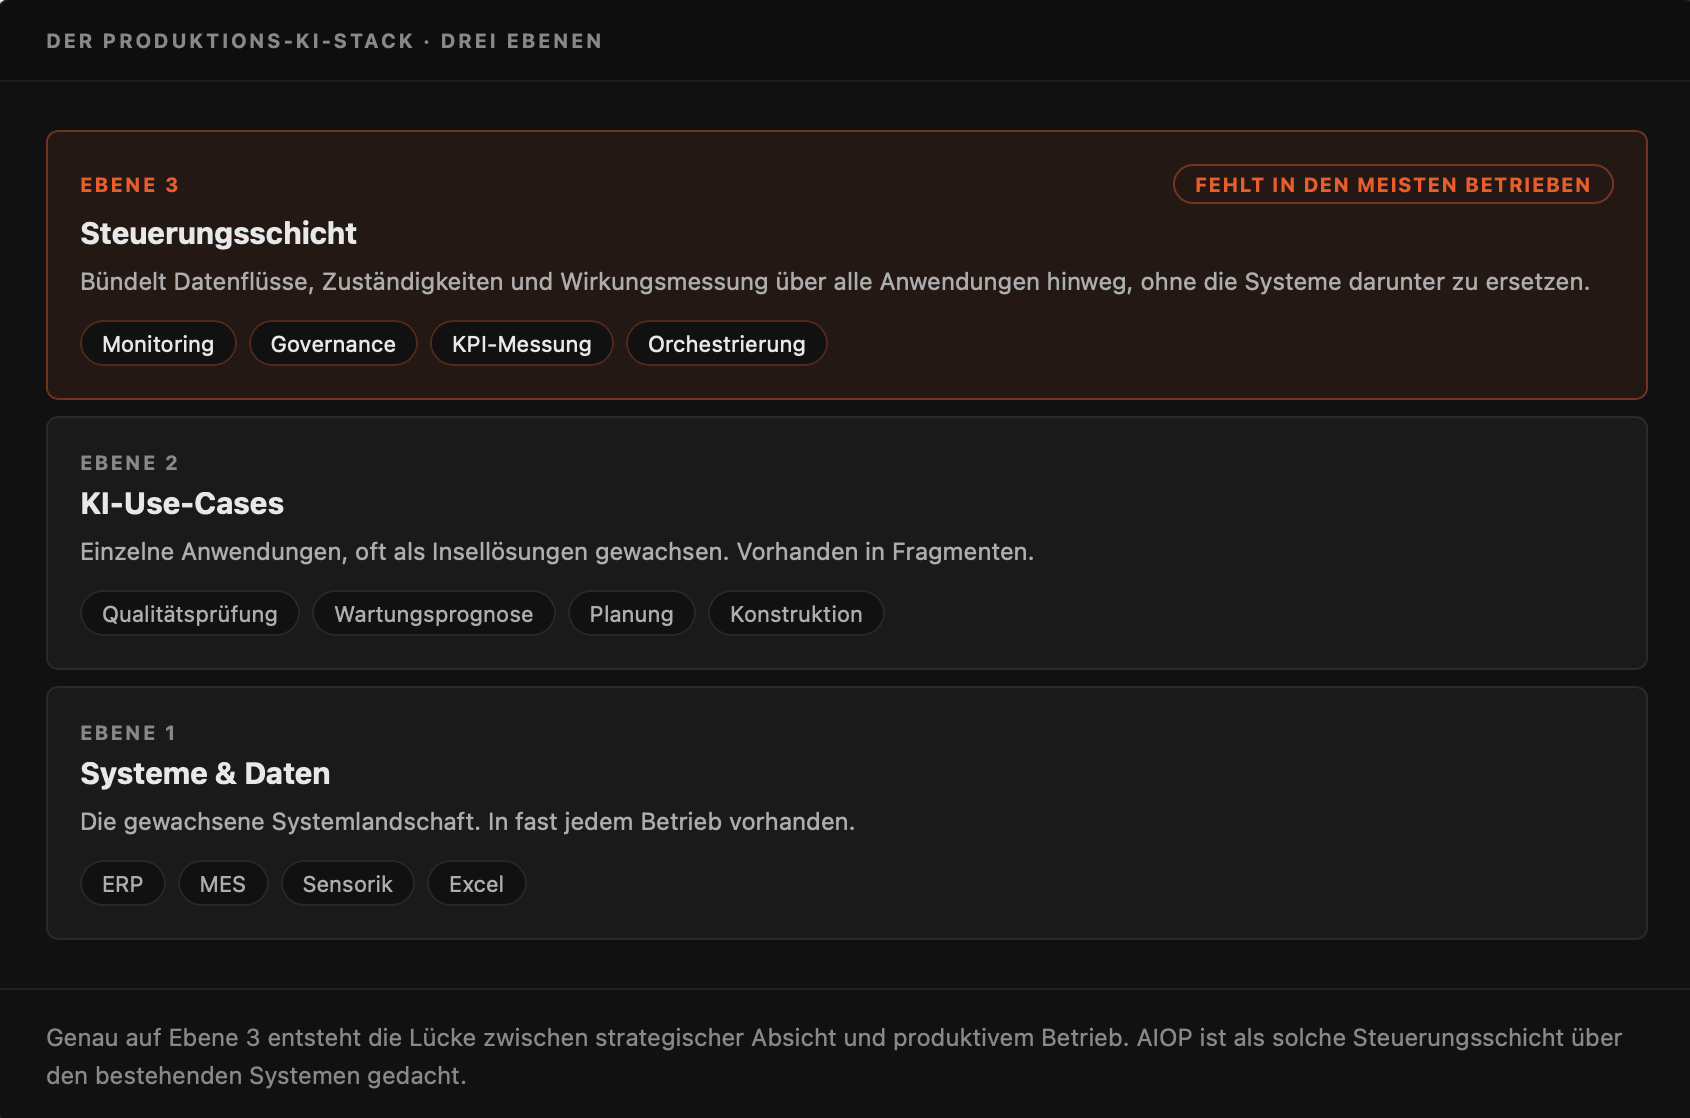
Task: Choose the Orchestrierung chip
Action: coord(726,343)
